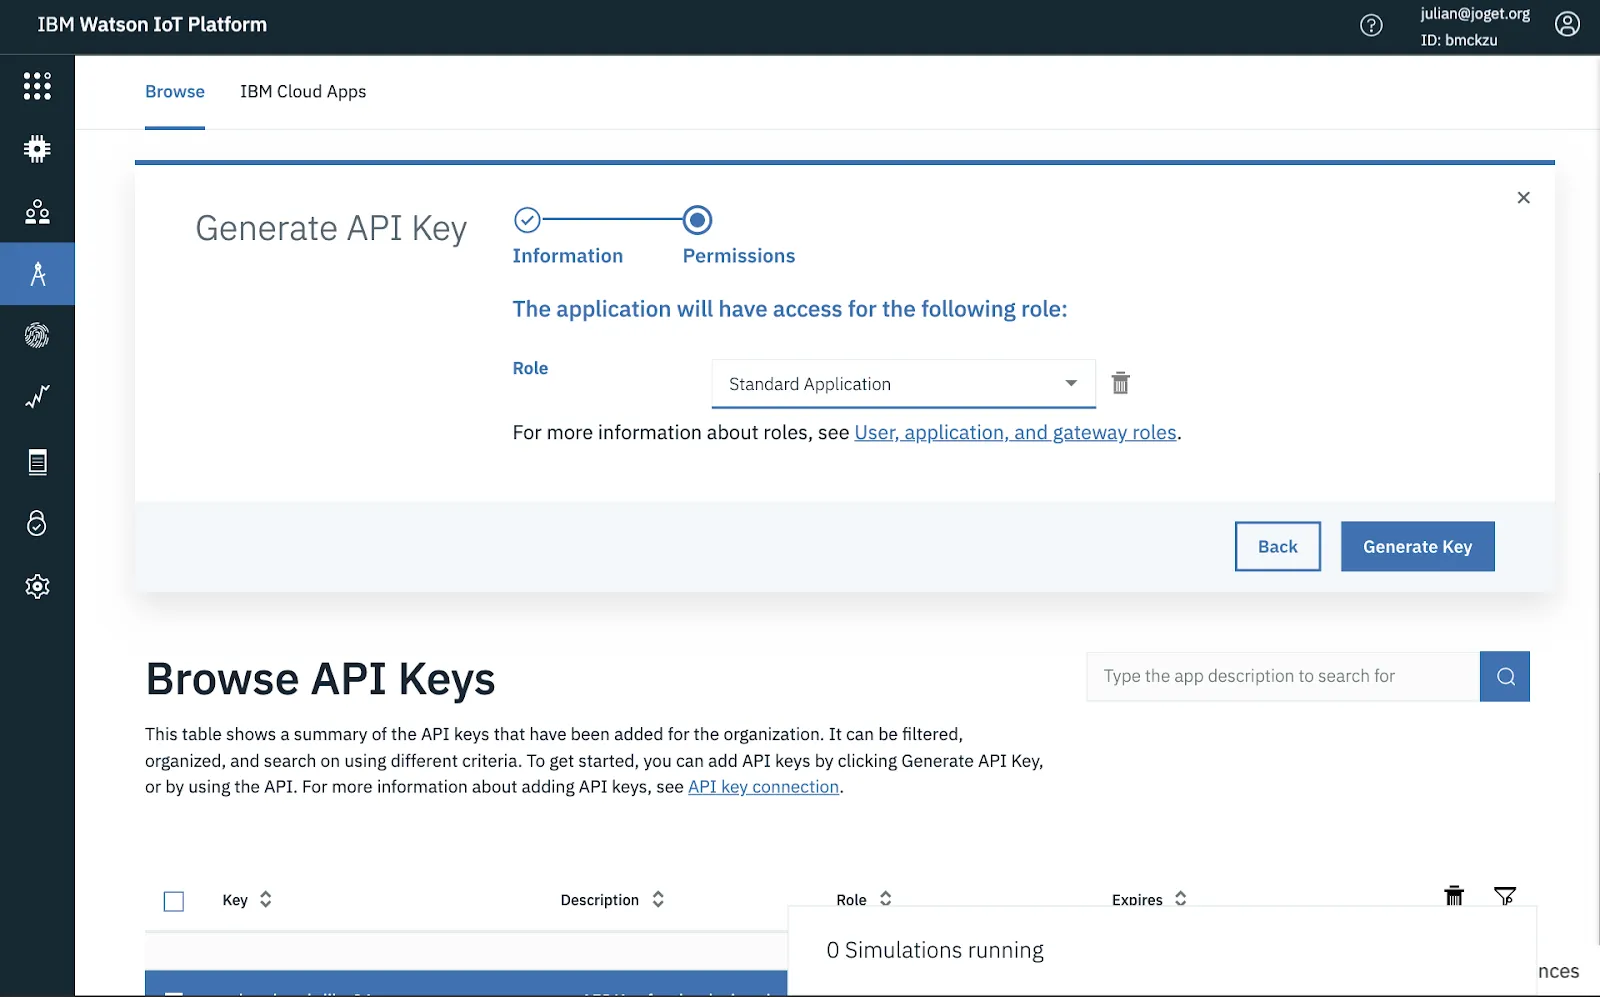The height and width of the screenshot is (997, 1600).
Task: Click the help question mark icon
Action: pyautogui.click(x=1371, y=26)
